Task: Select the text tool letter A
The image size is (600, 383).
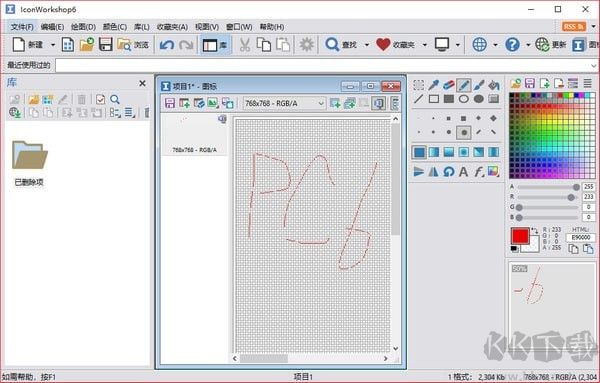Action: (x=463, y=171)
